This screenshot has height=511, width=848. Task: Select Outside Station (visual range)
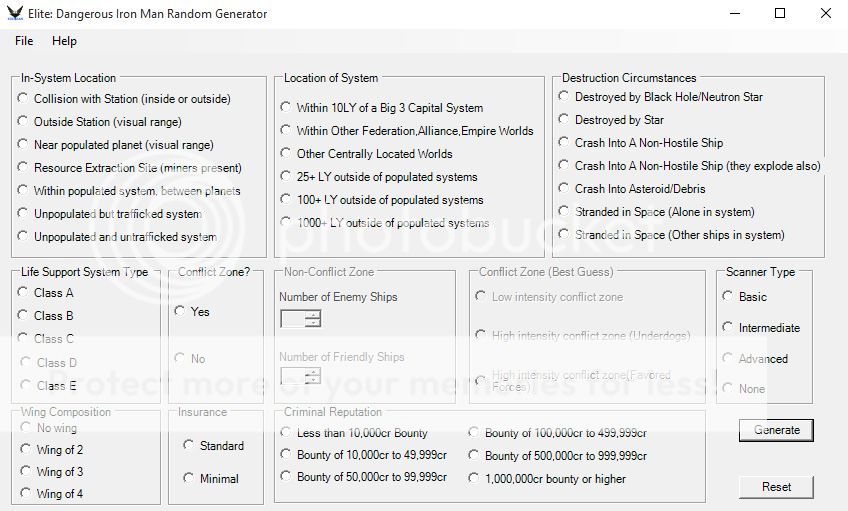100,122
